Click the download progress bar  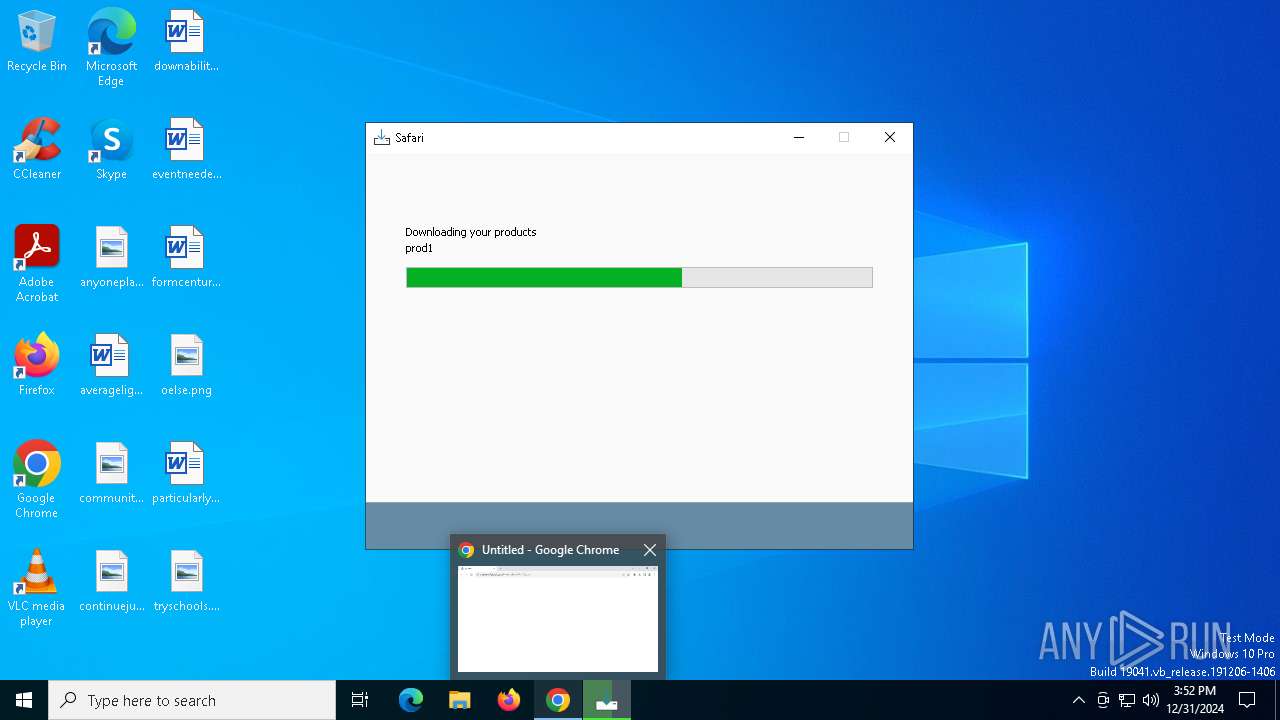click(x=639, y=277)
